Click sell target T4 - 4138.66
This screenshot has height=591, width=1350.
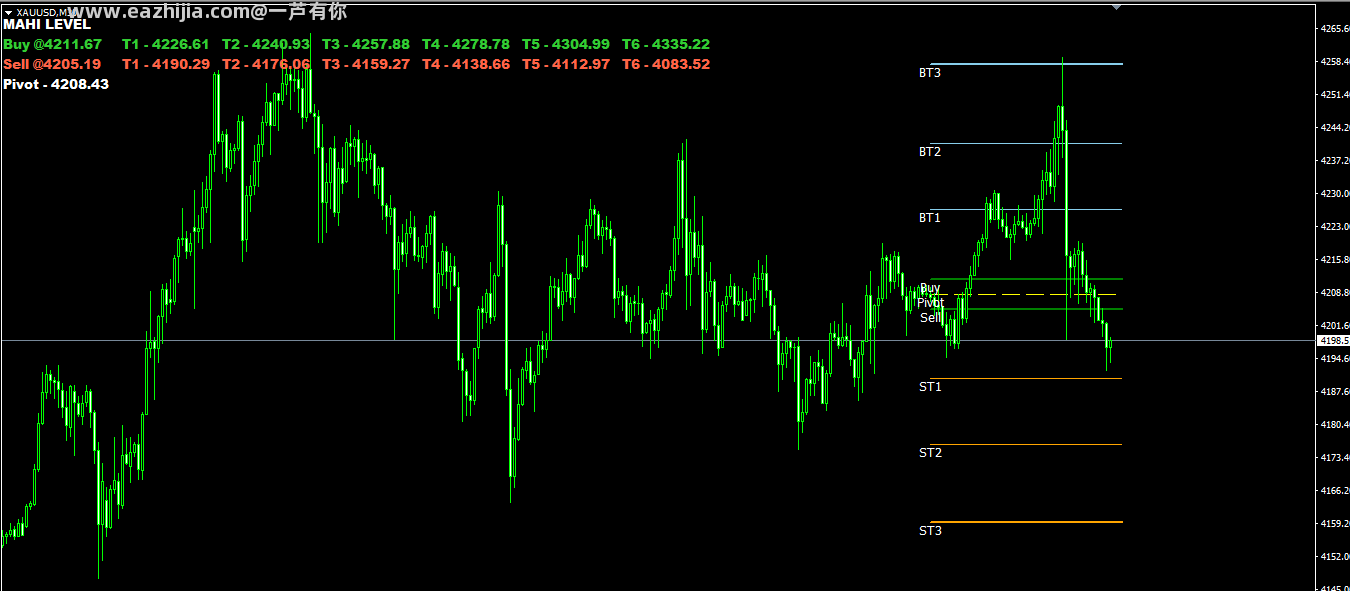(x=466, y=64)
